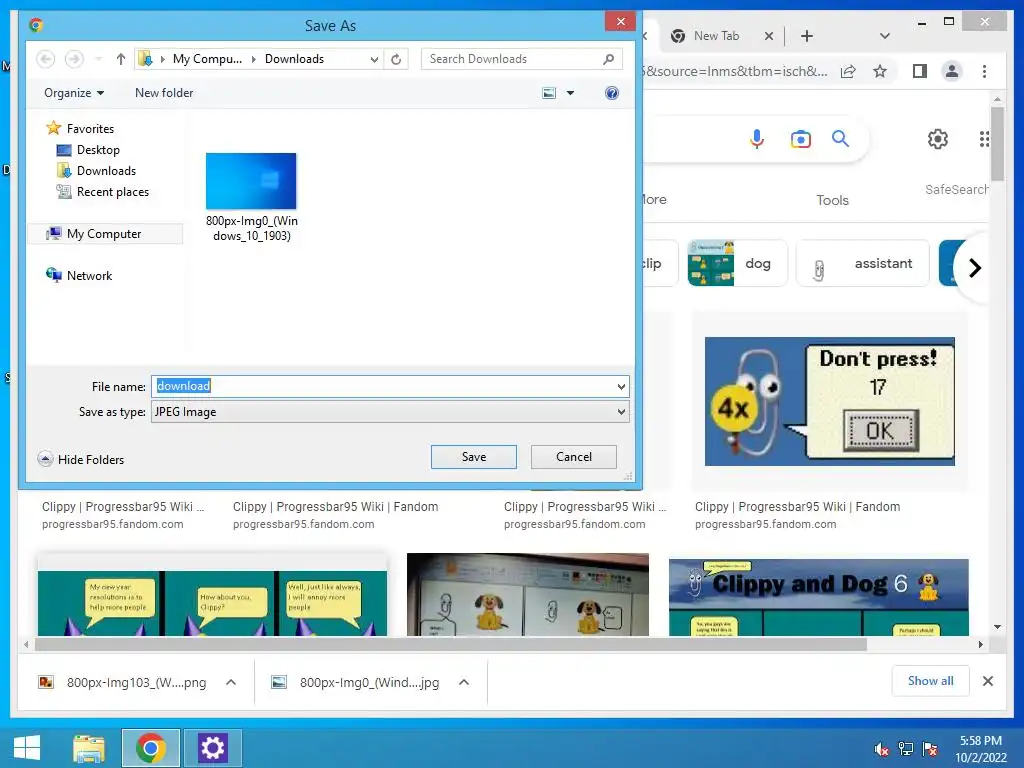Click the Forward arrow in Save As dialog
Image resolution: width=1024 pixels, height=768 pixels.
74,59
